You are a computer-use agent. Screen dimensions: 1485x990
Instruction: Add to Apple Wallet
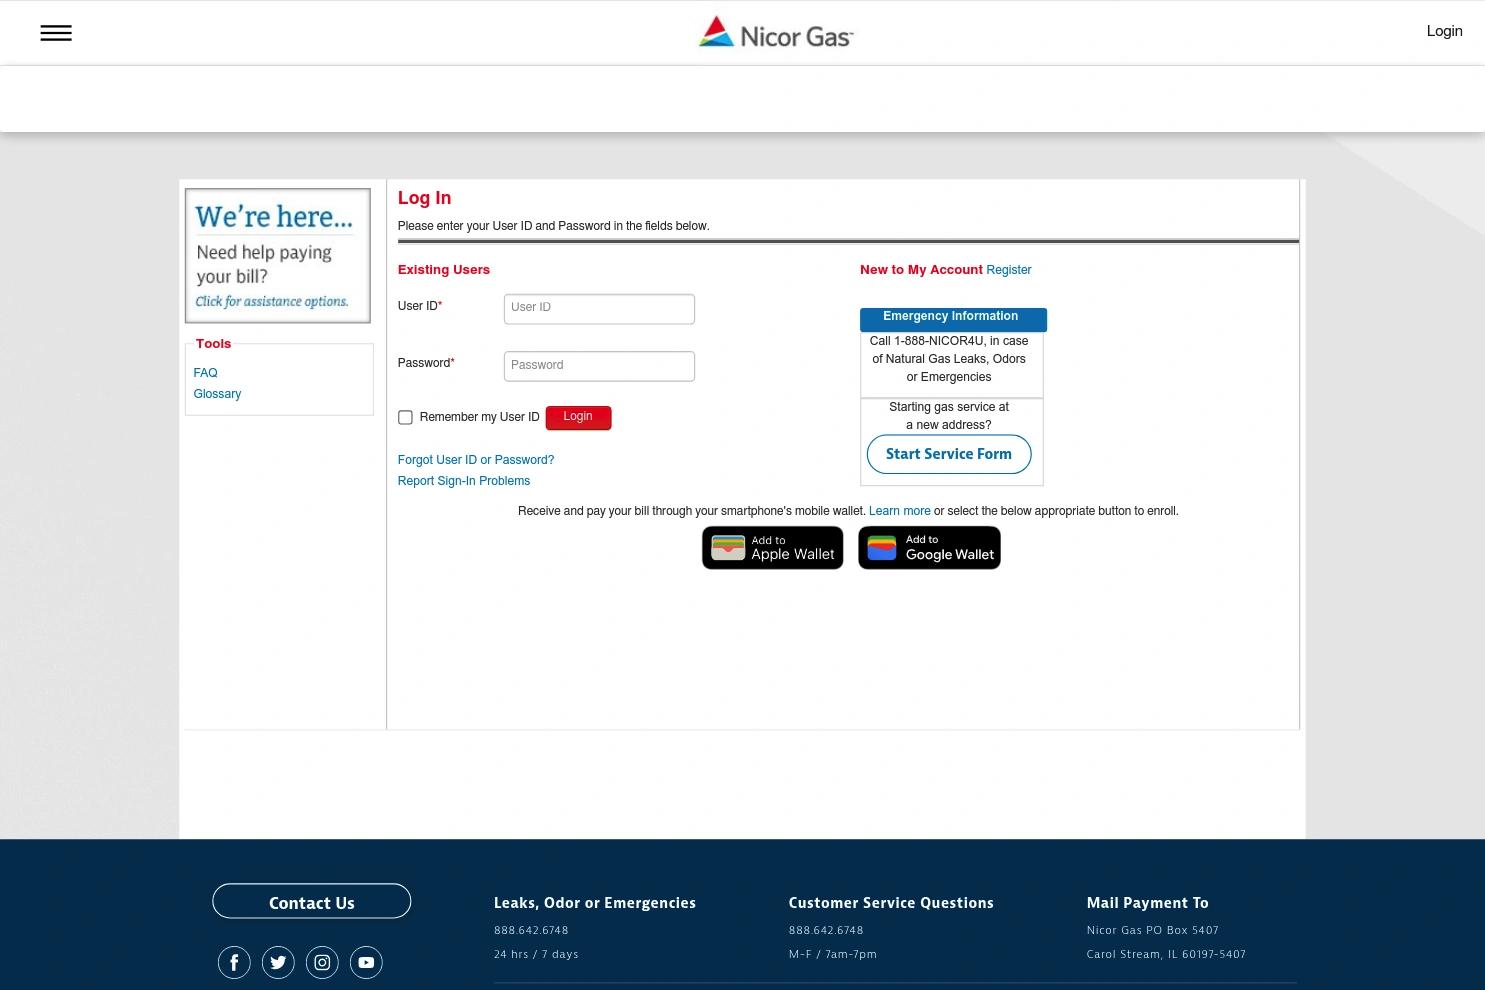pyautogui.click(x=772, y=548)
